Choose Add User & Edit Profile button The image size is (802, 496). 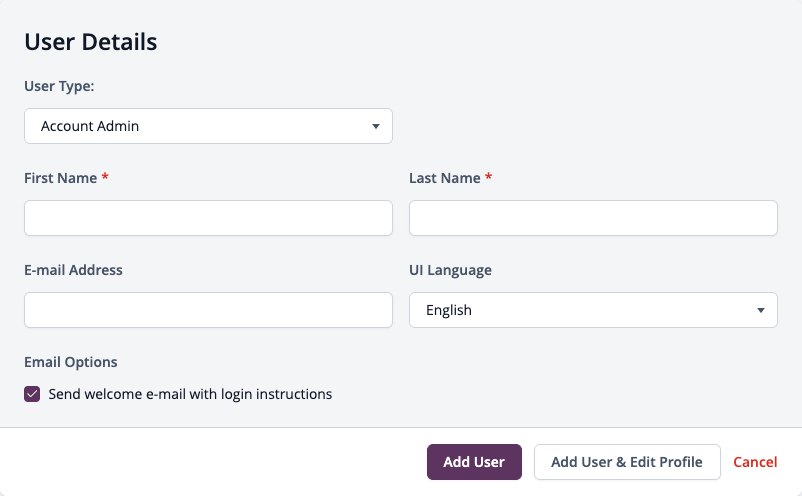tap(627, 462)
